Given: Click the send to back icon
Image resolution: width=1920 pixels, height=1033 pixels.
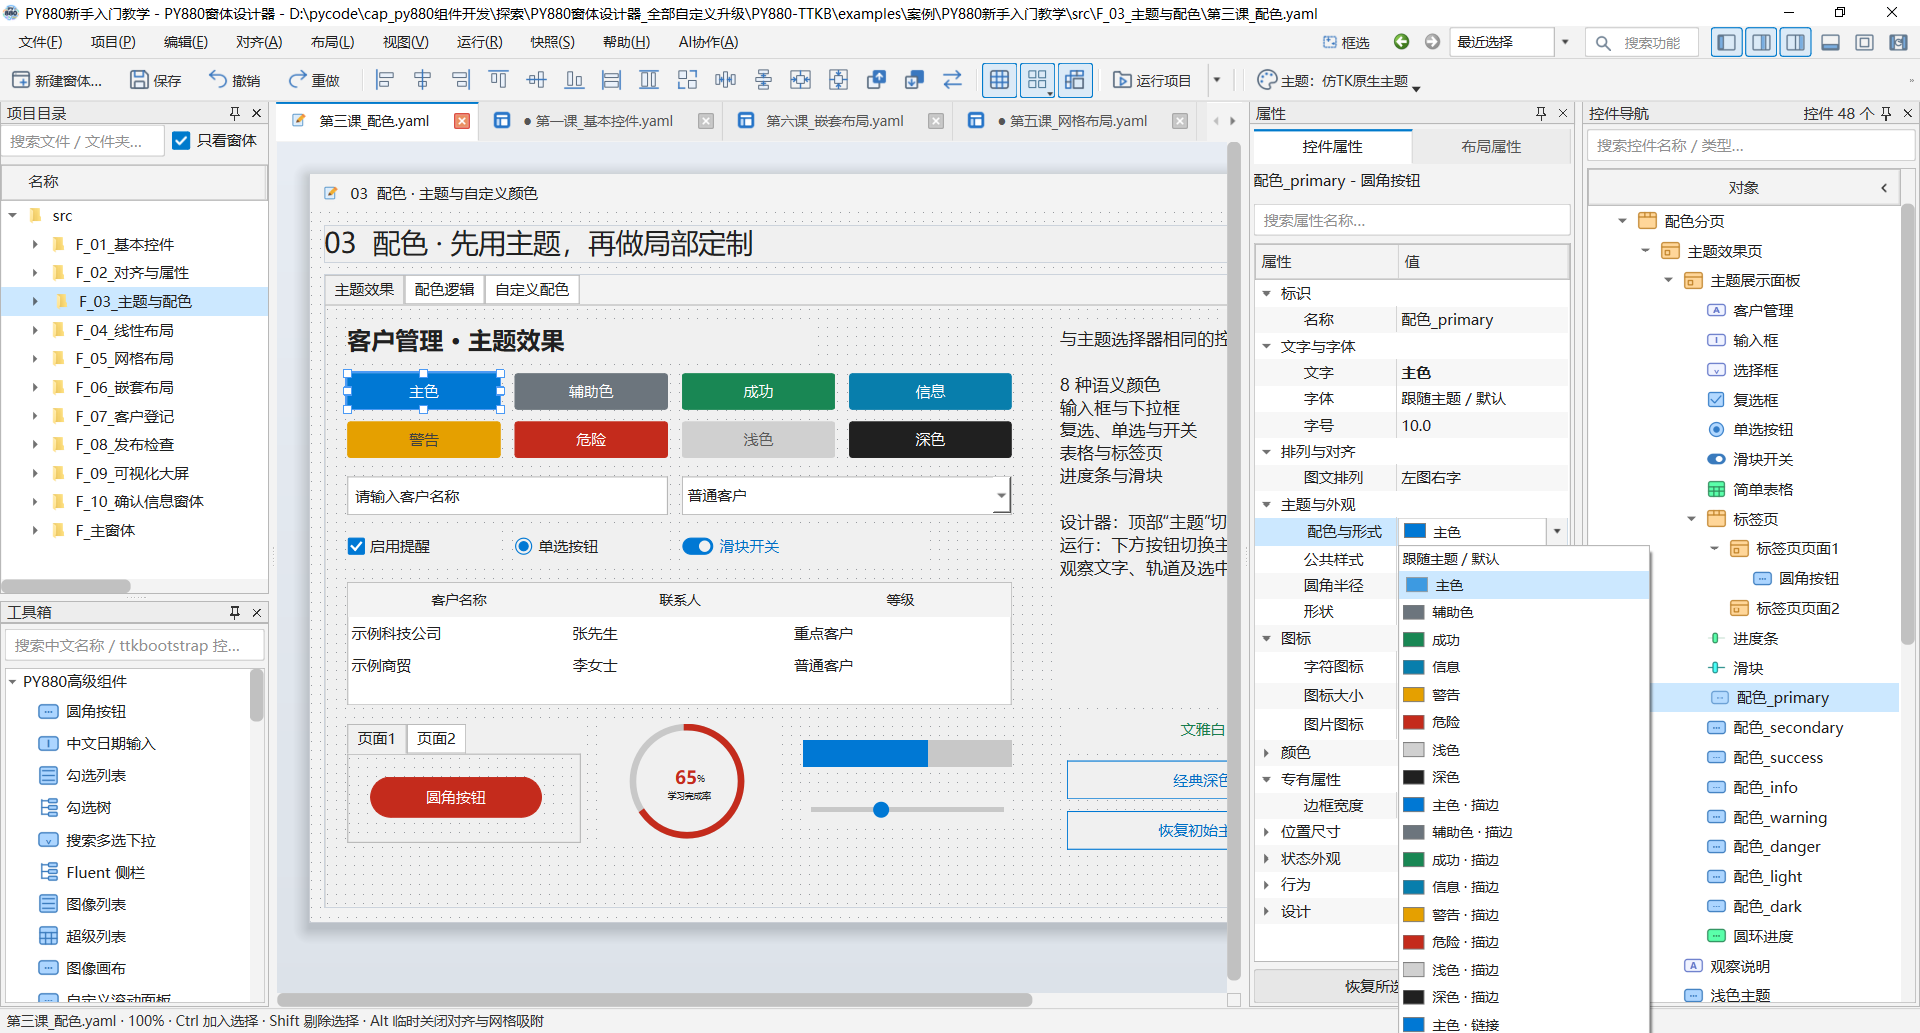Looking at the screenshot, I should point(914,80).
